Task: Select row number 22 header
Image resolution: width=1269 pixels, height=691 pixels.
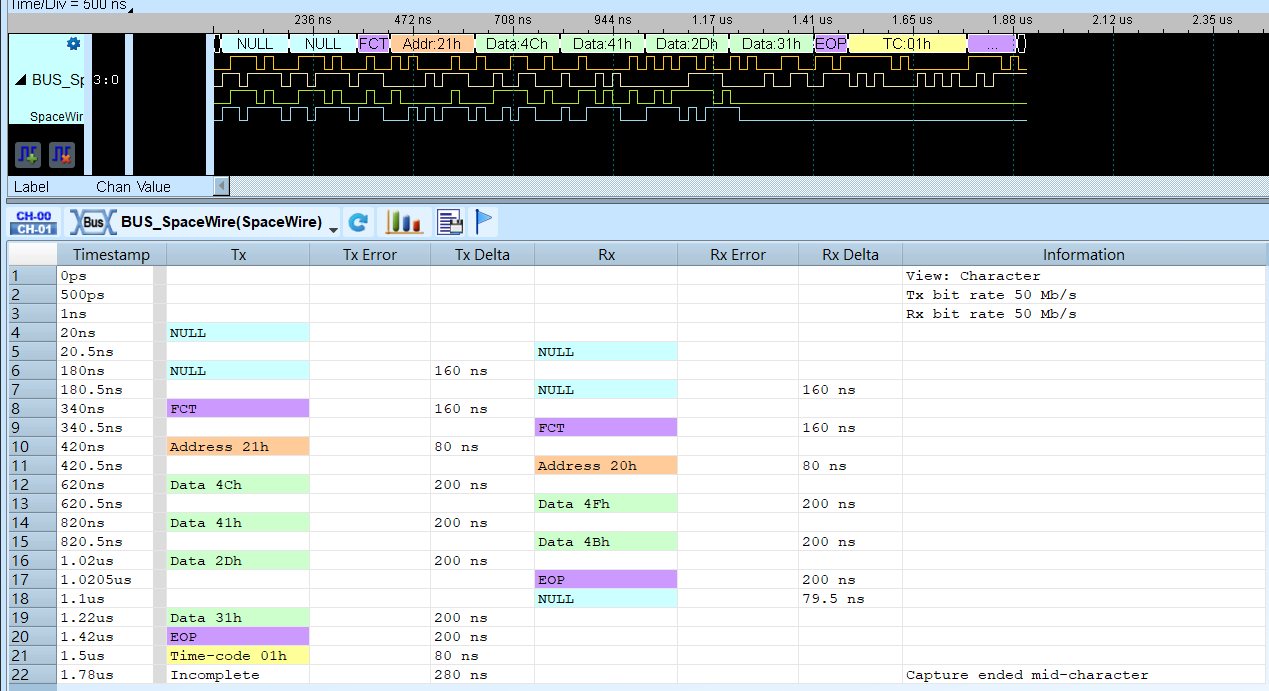Action: [x=32, y=675]
